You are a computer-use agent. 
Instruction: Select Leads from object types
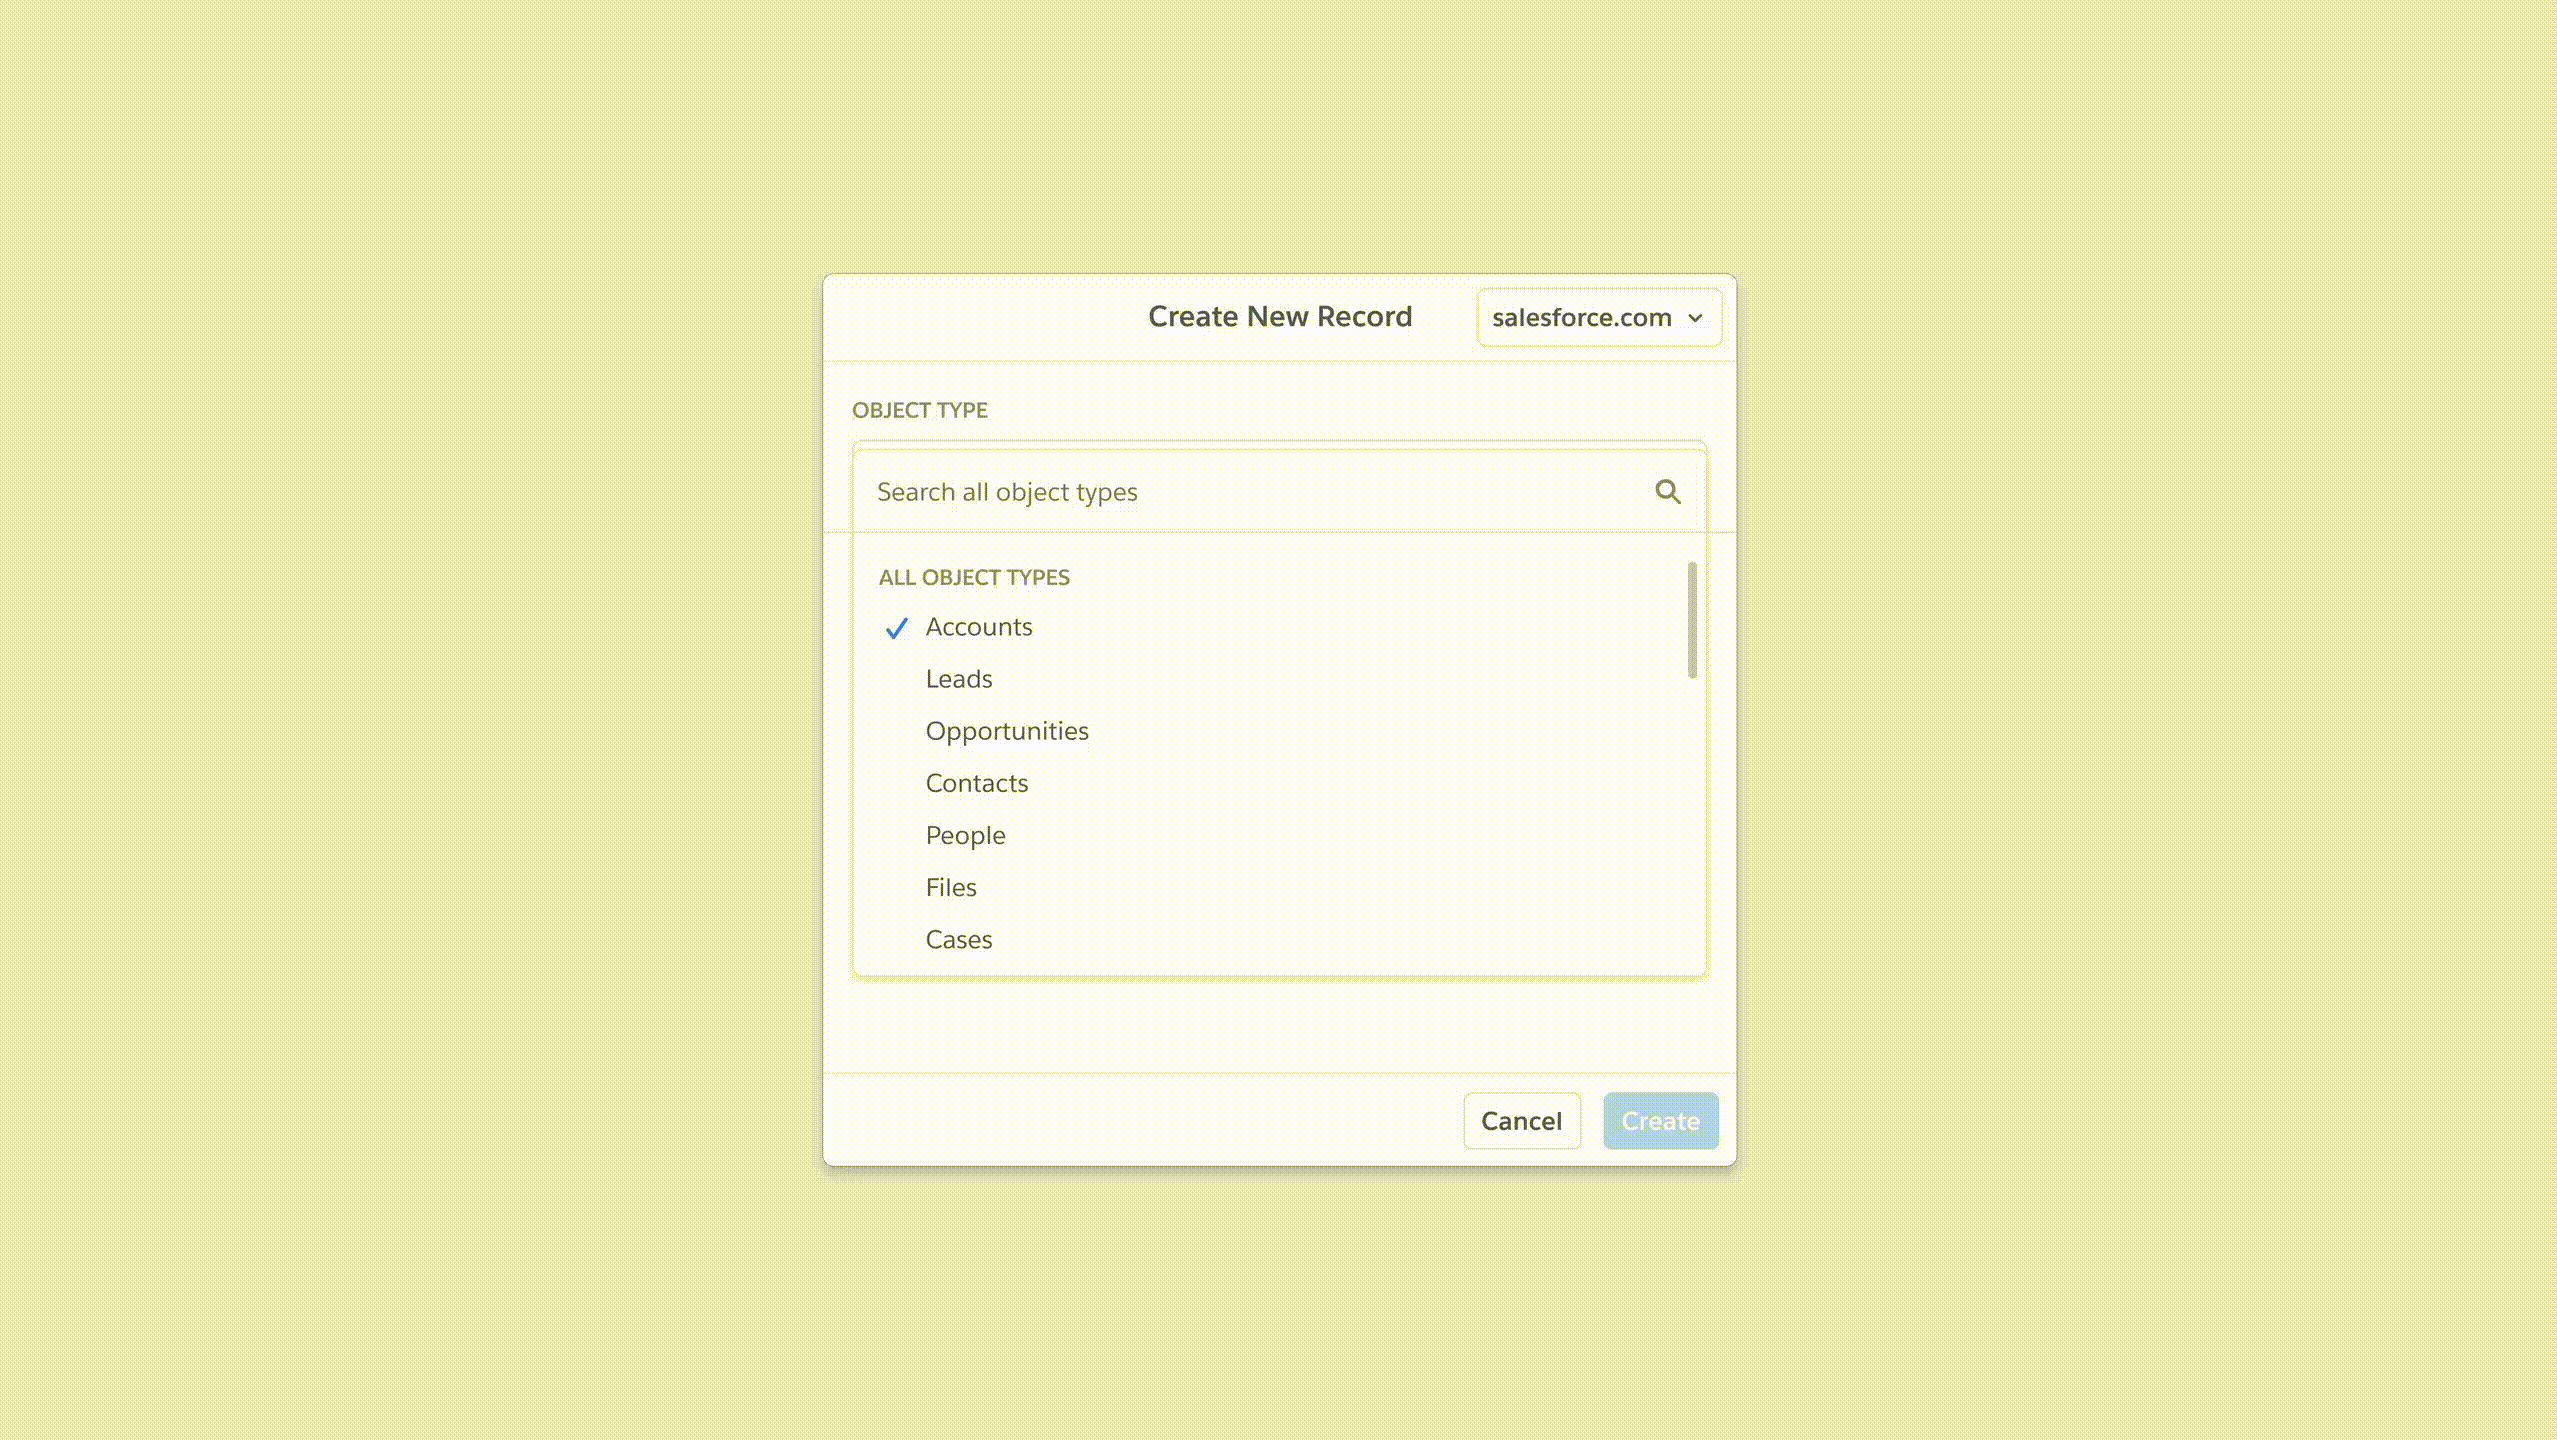(958, 679)
